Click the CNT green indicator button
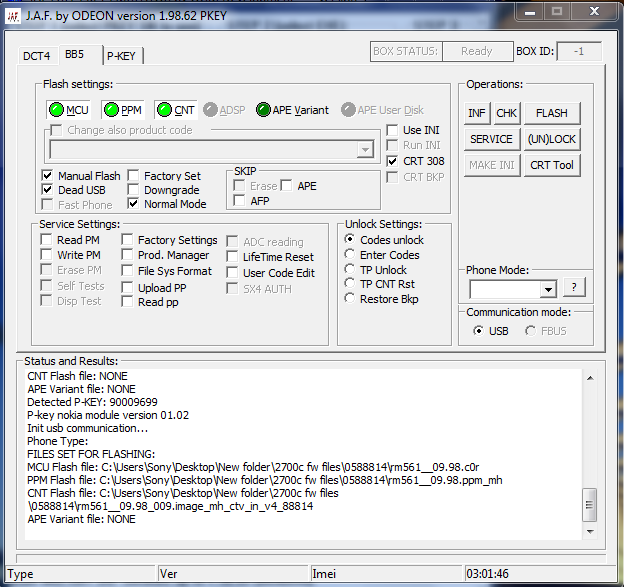This screenshot has height=587, width=624. point(176,110)
